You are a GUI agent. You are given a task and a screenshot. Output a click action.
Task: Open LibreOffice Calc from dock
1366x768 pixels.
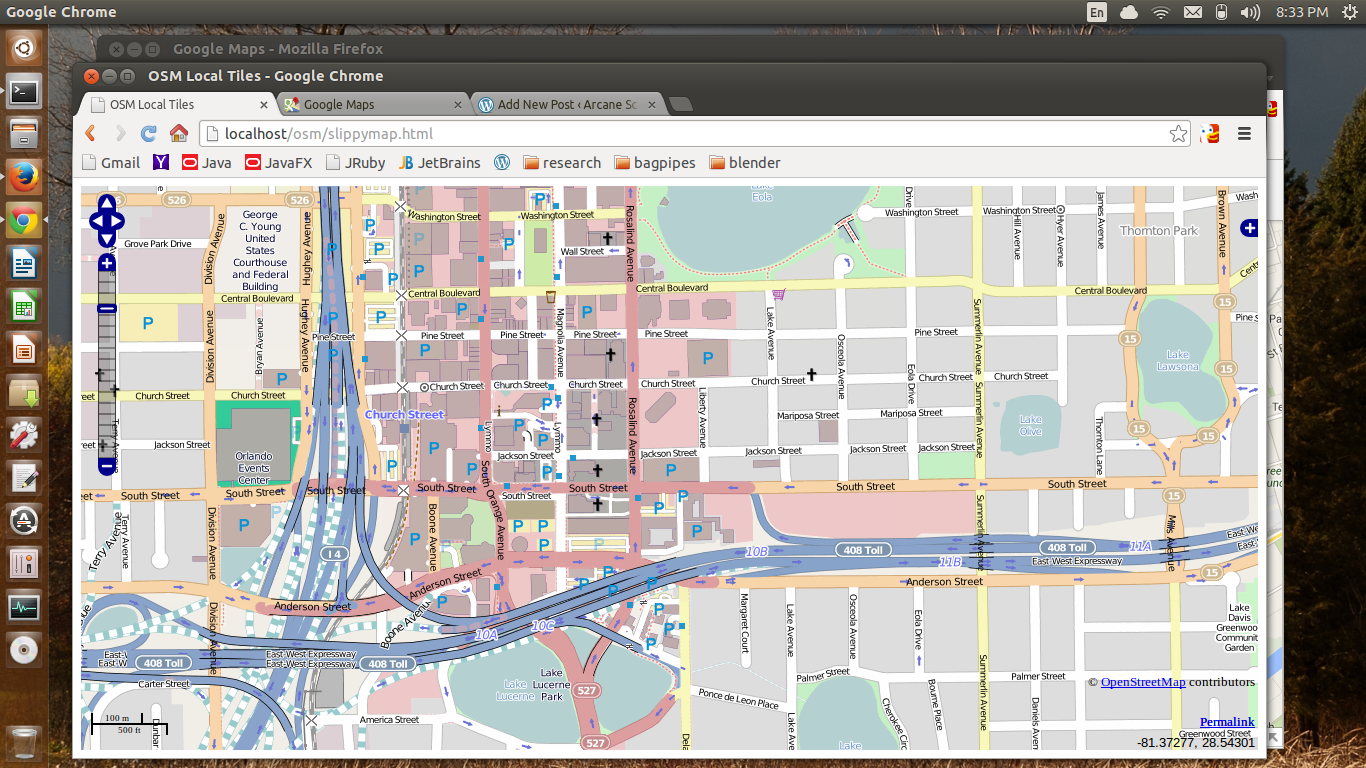click(x=24, y=307)
